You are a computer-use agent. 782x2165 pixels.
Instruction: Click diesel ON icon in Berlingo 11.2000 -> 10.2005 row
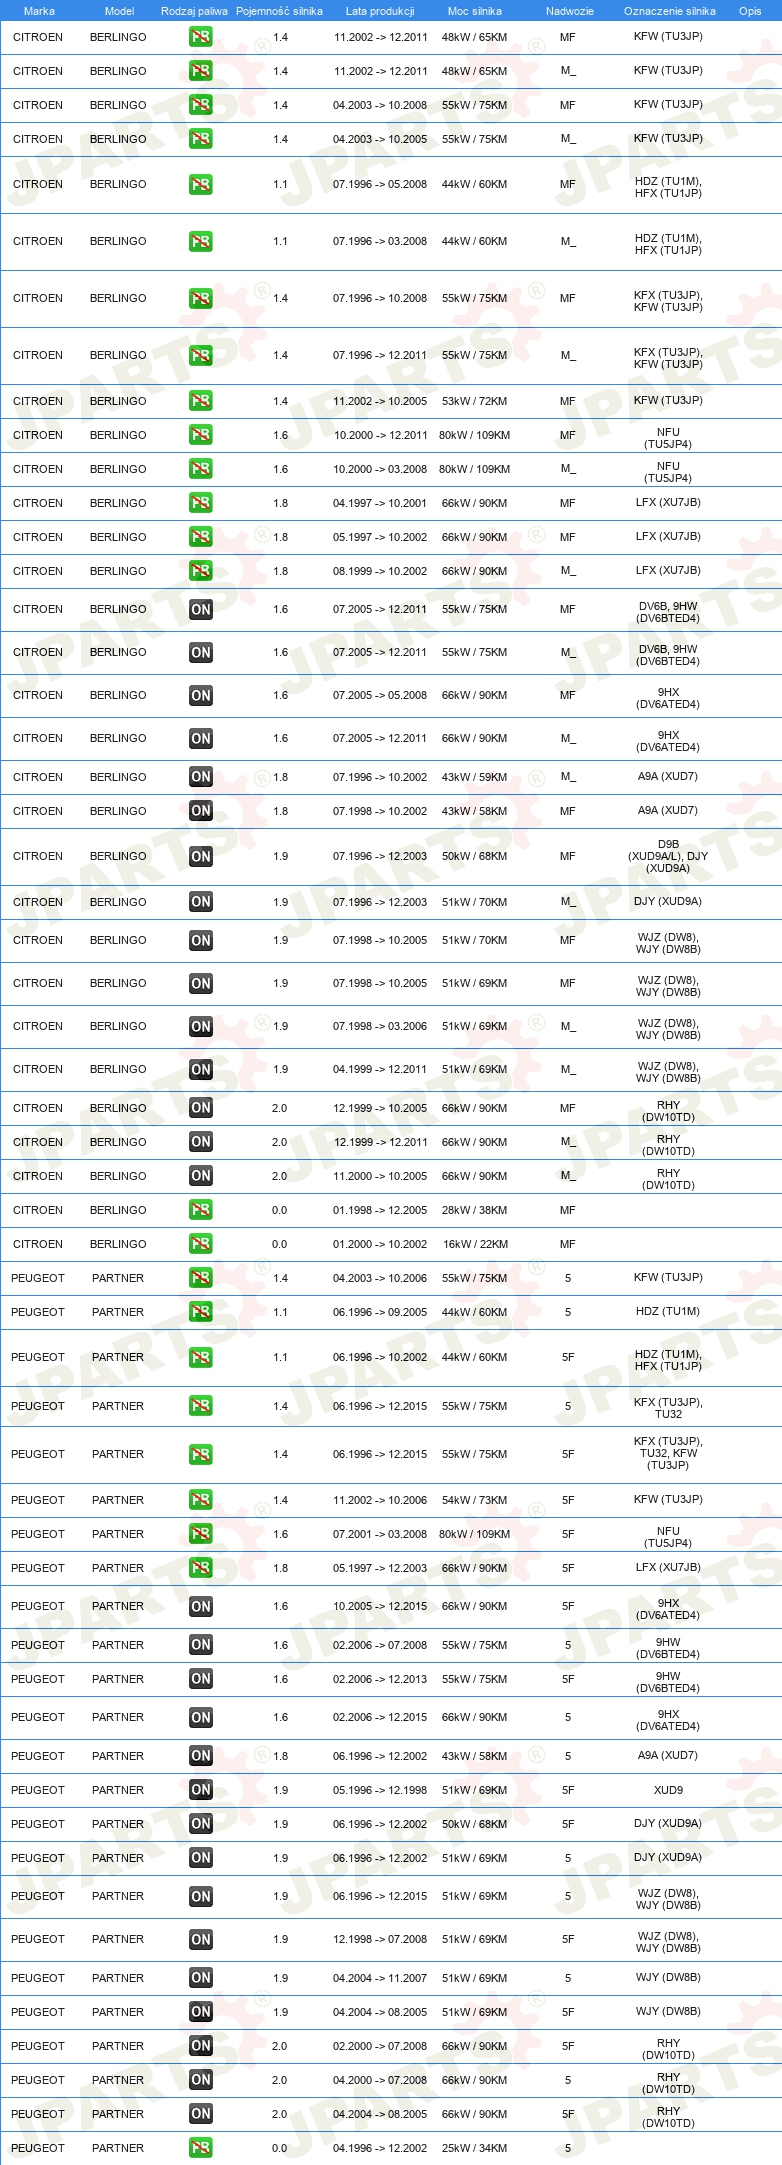coord(201,1176)
